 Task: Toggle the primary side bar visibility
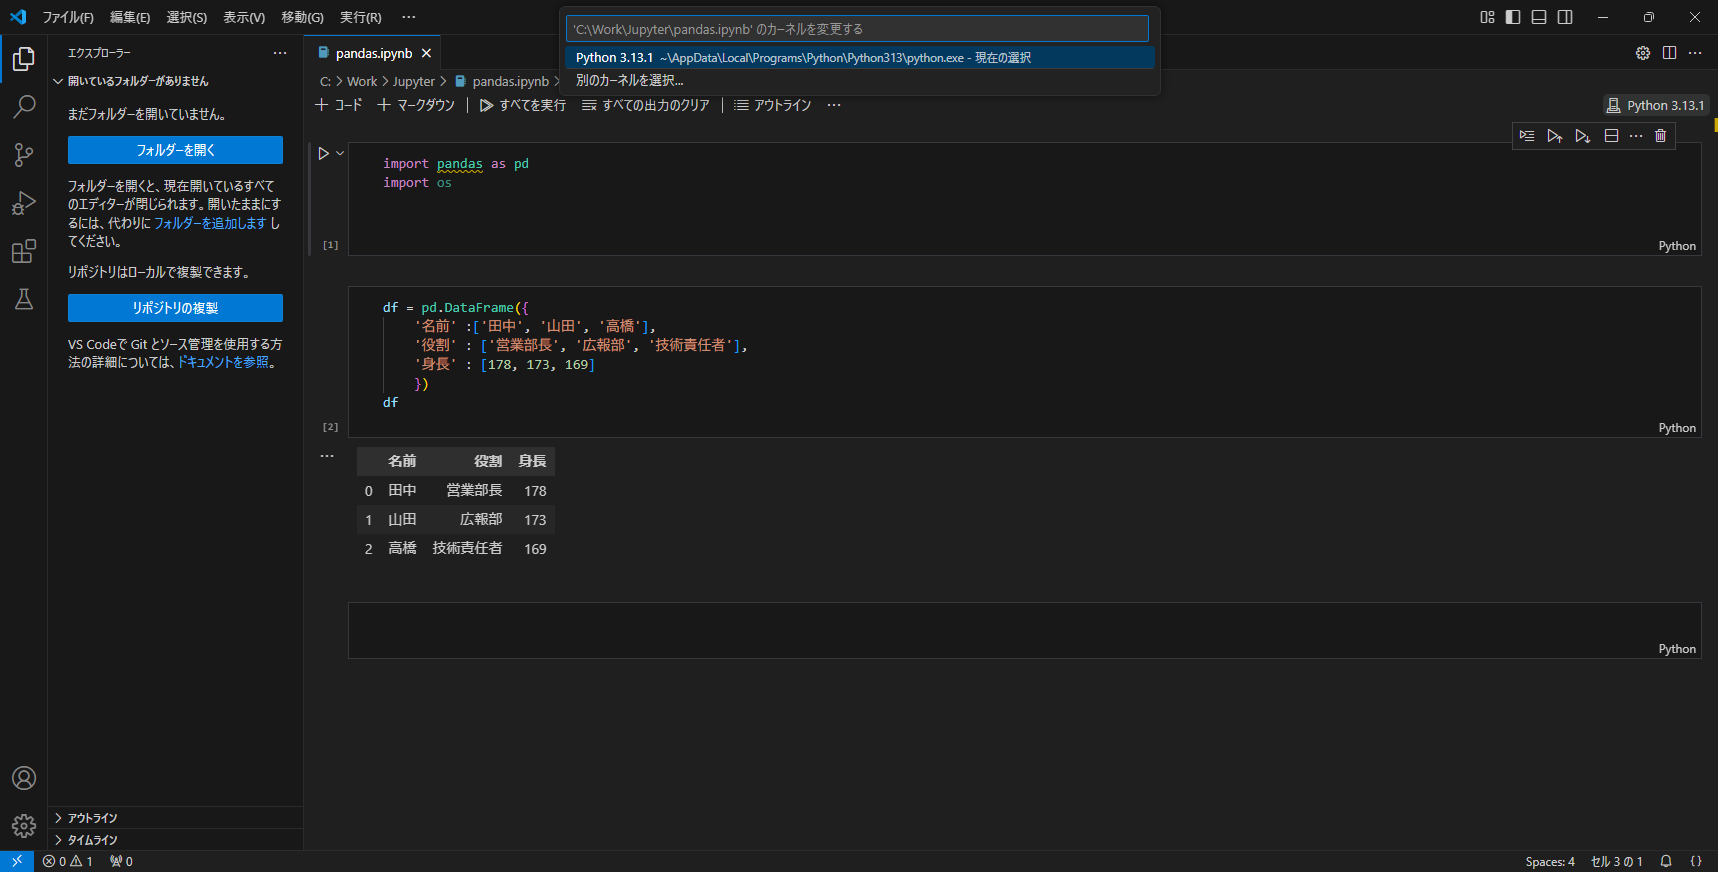(1513, 17)
